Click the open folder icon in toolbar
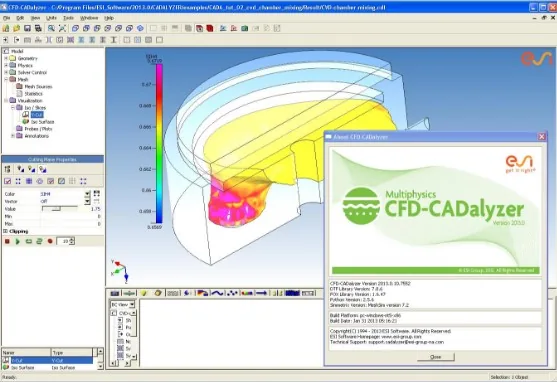The height and width of the screenshot is (382, 557). [x=16, y=28]
